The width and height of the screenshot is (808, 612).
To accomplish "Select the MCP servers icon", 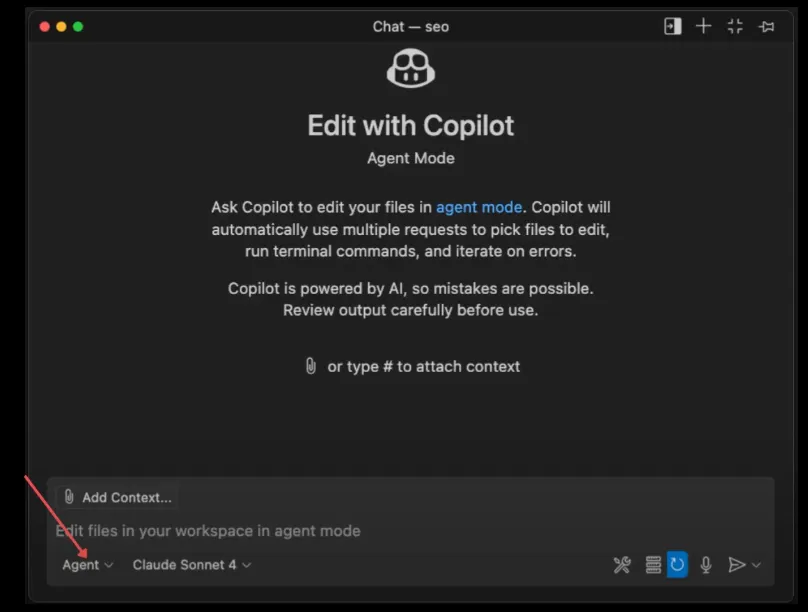I will [x=652, y=564].
